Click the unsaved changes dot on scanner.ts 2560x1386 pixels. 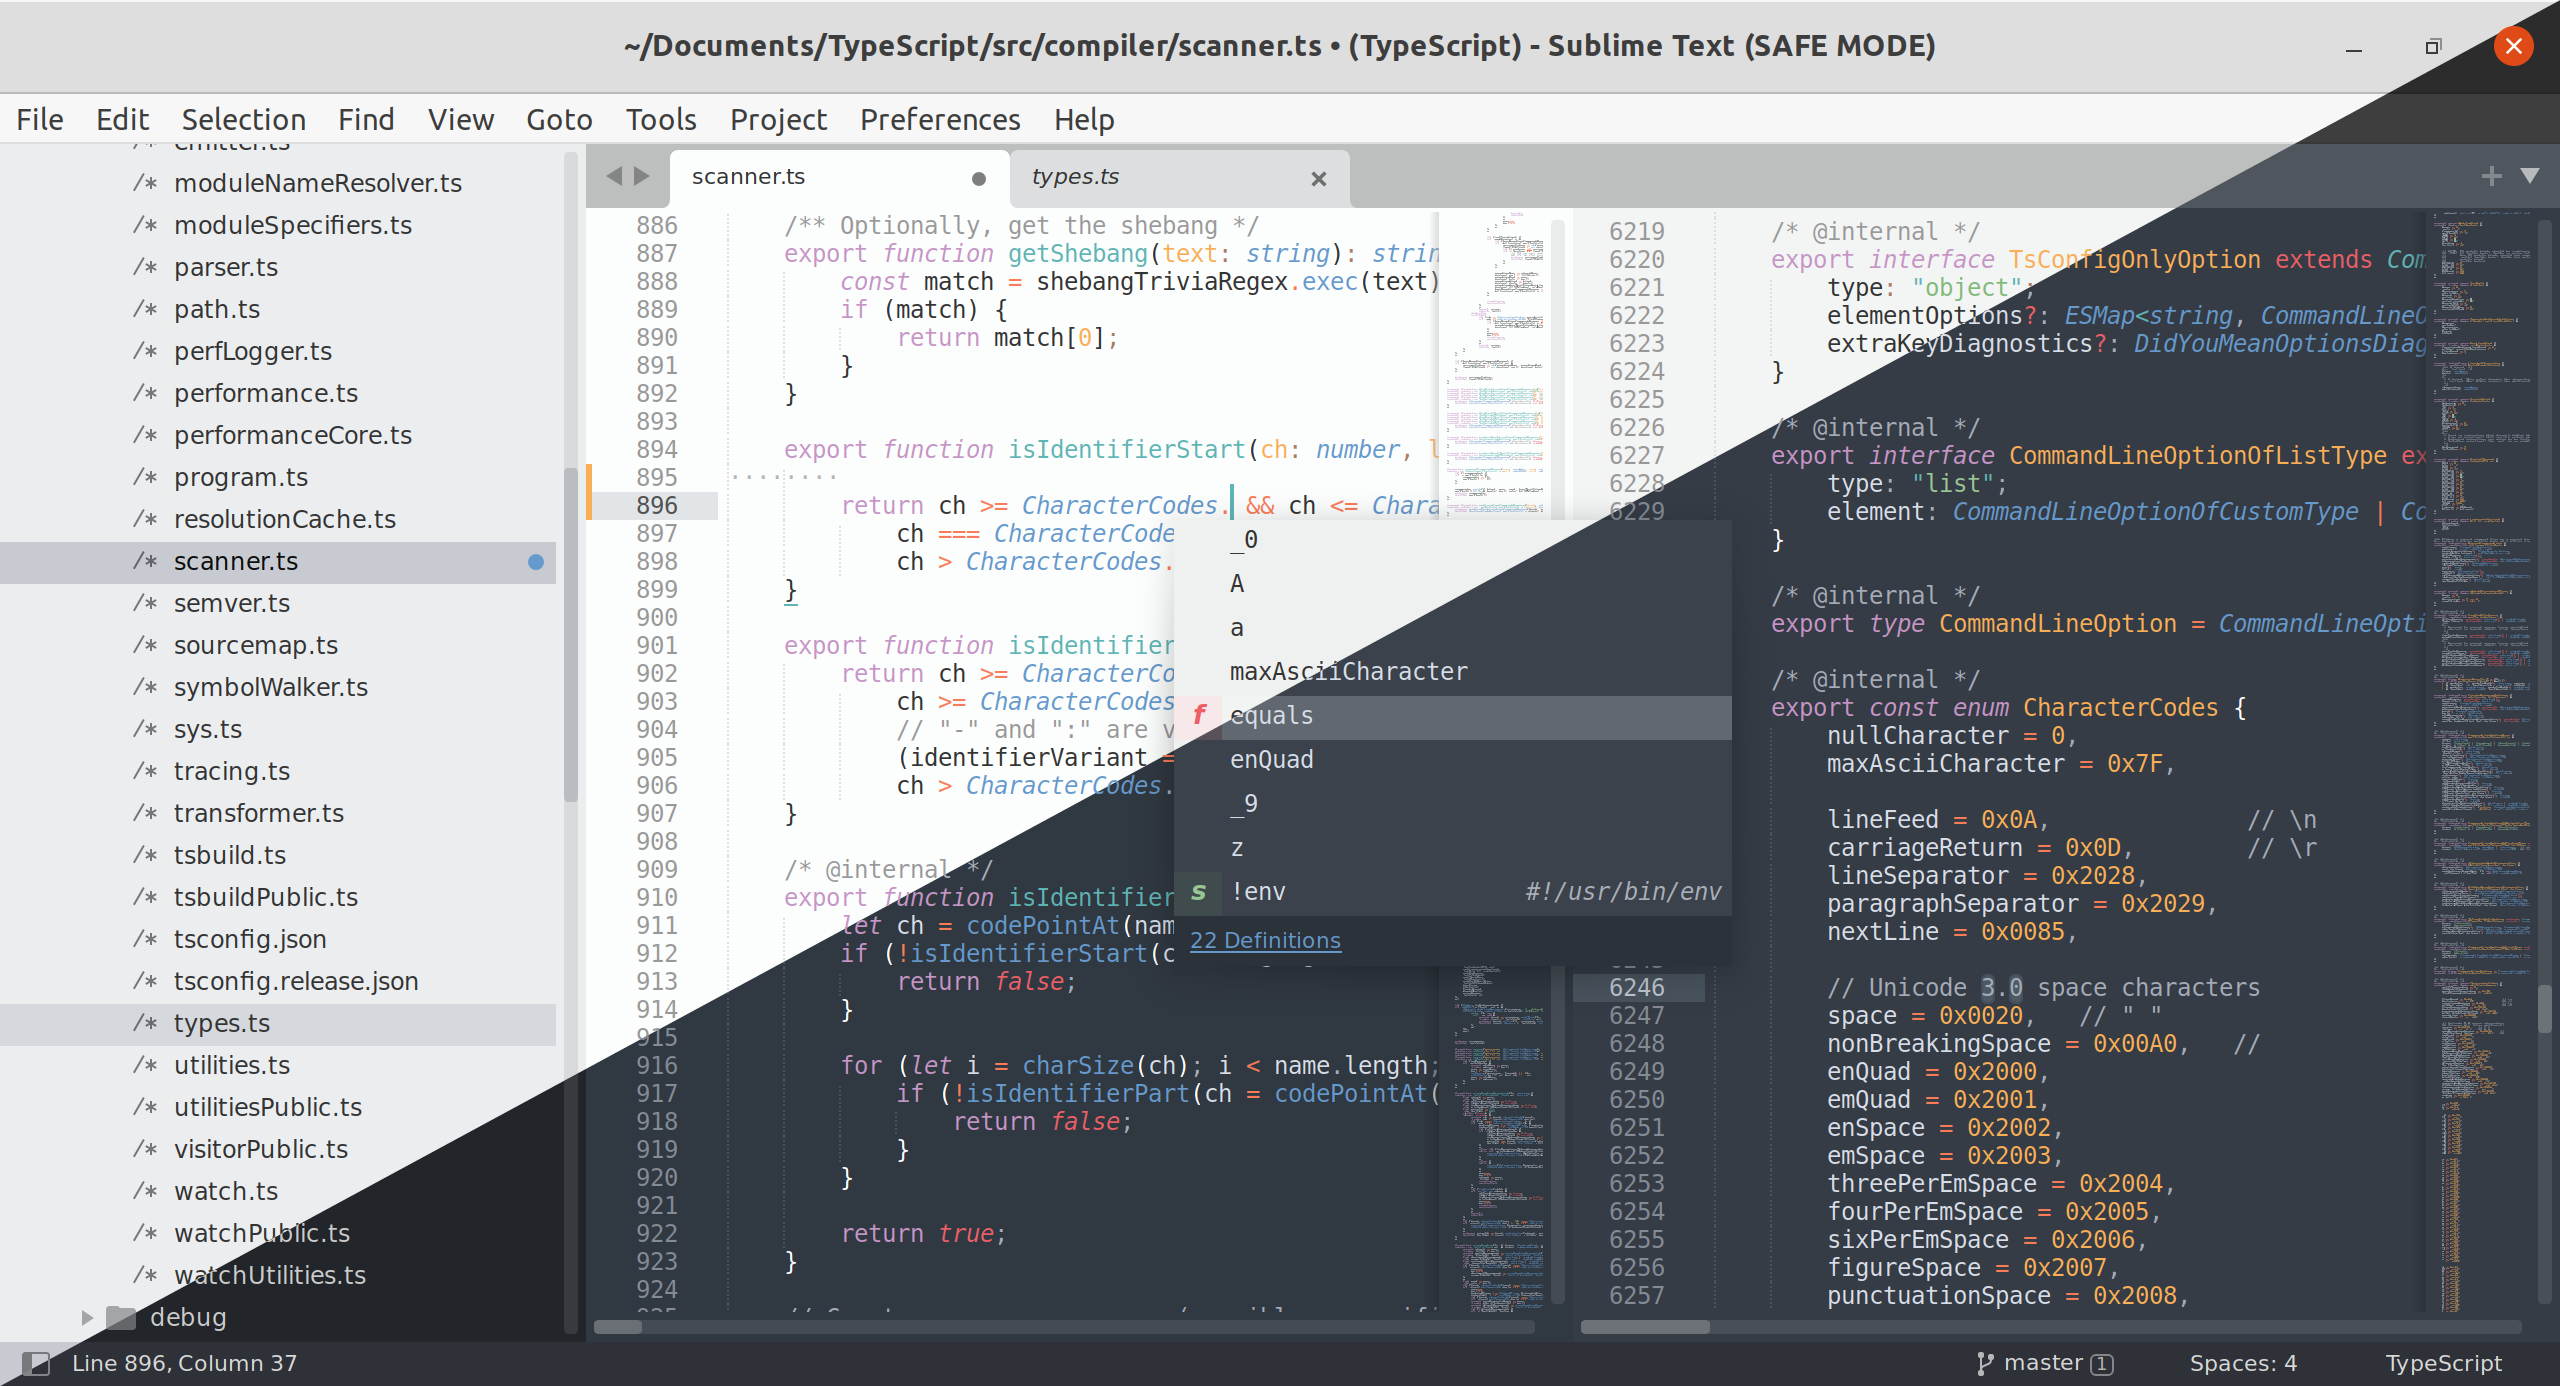tap(975, 176)
